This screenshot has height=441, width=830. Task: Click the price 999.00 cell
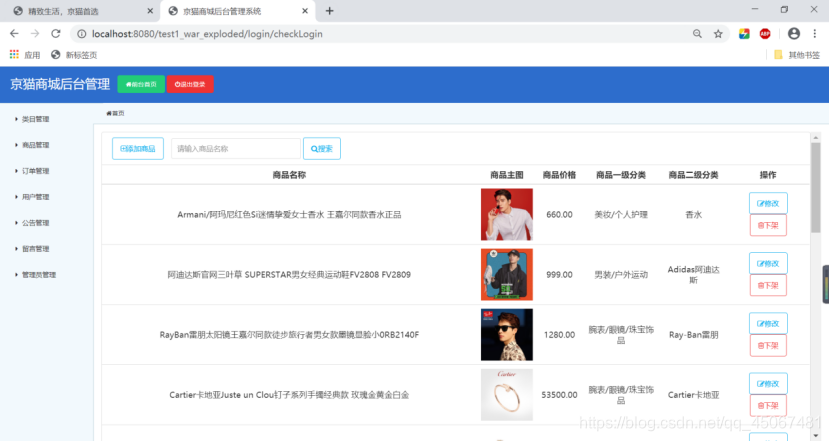pyautogui.click(x=559, y=275)
